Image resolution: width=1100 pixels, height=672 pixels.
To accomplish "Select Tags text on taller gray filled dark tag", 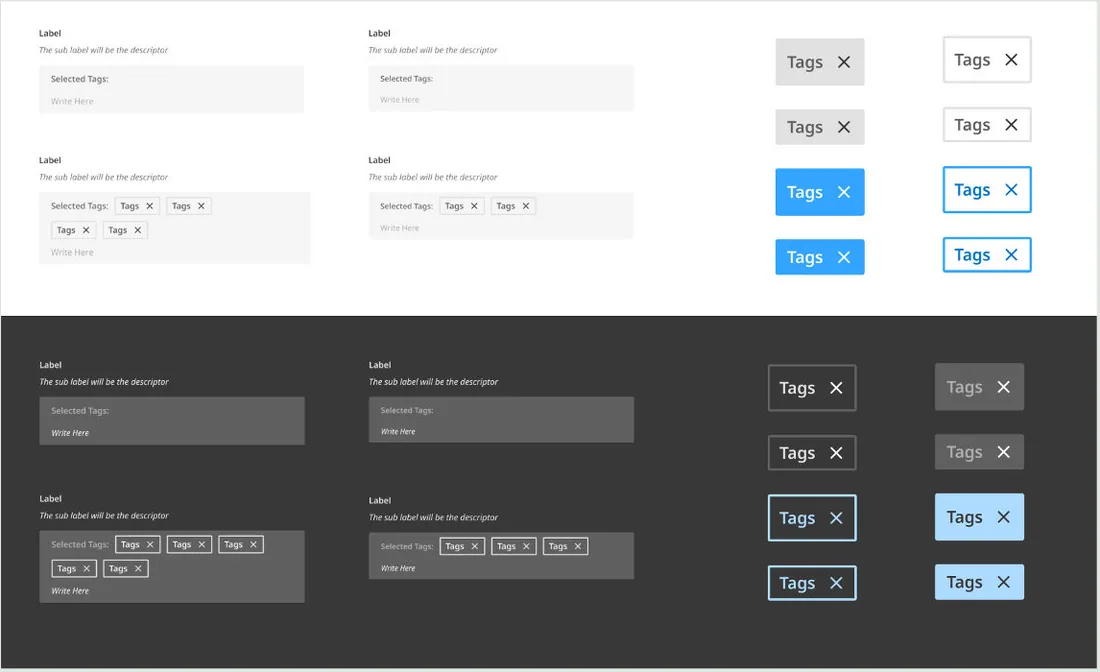I will (x=965, y=388).
